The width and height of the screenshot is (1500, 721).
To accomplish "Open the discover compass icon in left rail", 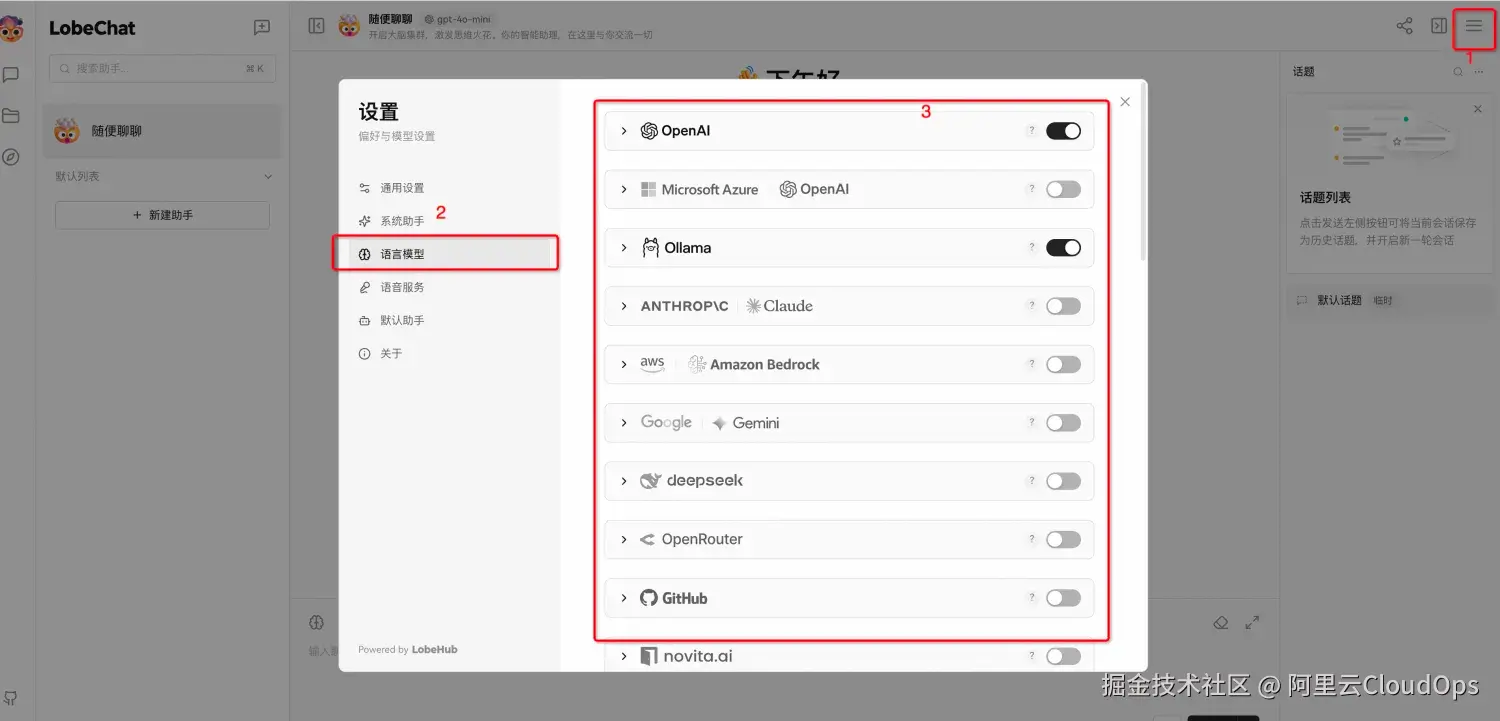I will pyautogui.click(x=11, y=157).
